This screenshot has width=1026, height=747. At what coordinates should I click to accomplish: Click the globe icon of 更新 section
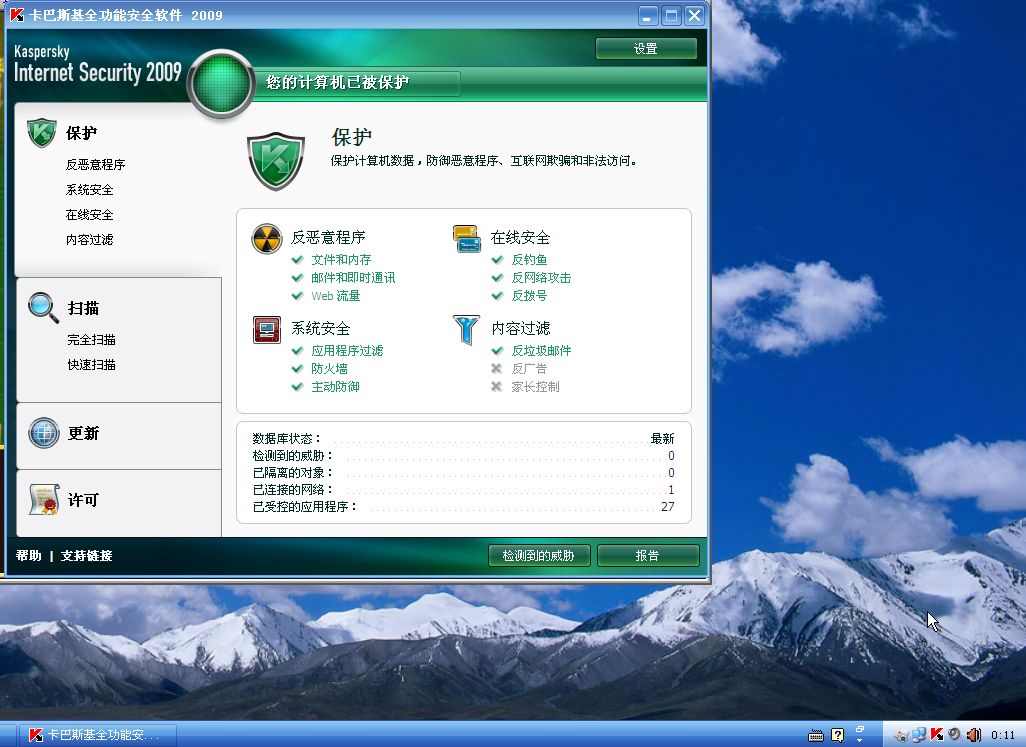(44, 433)
